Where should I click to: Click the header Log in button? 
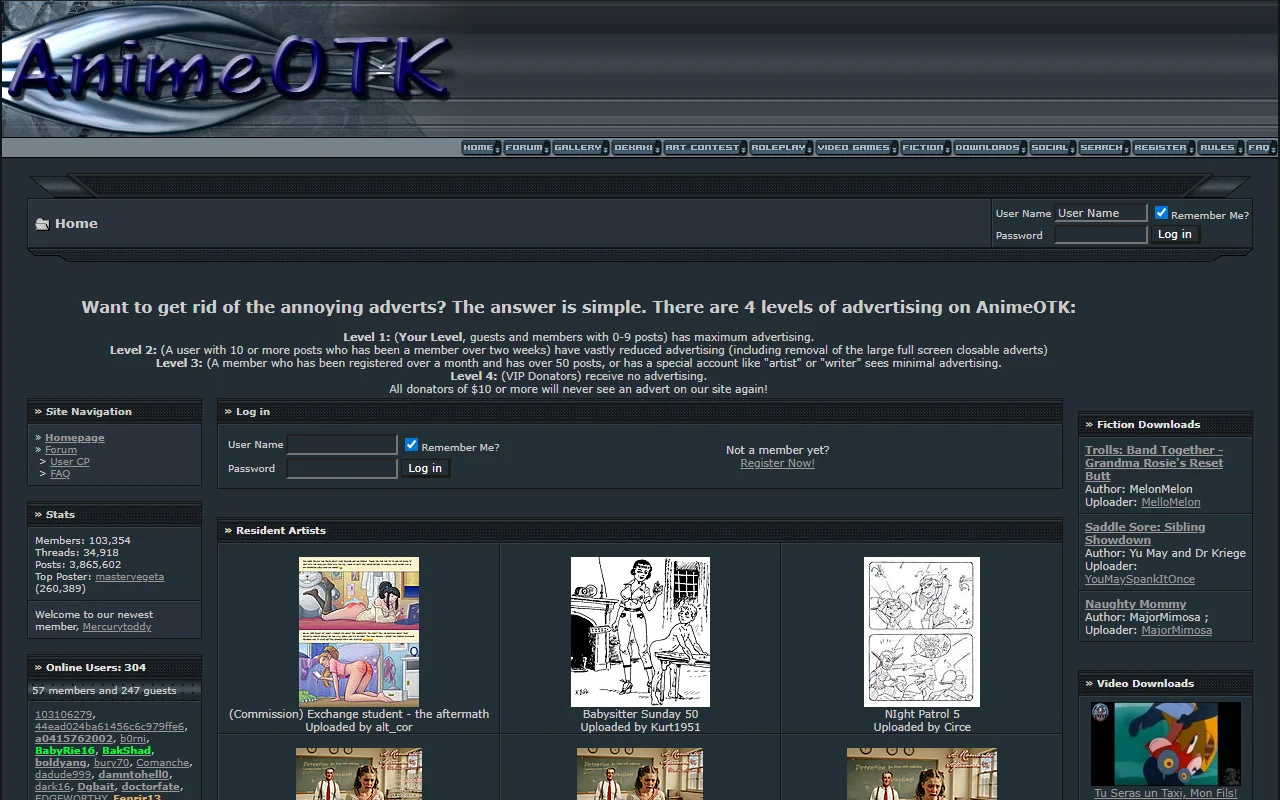[x=1175, y=233]
